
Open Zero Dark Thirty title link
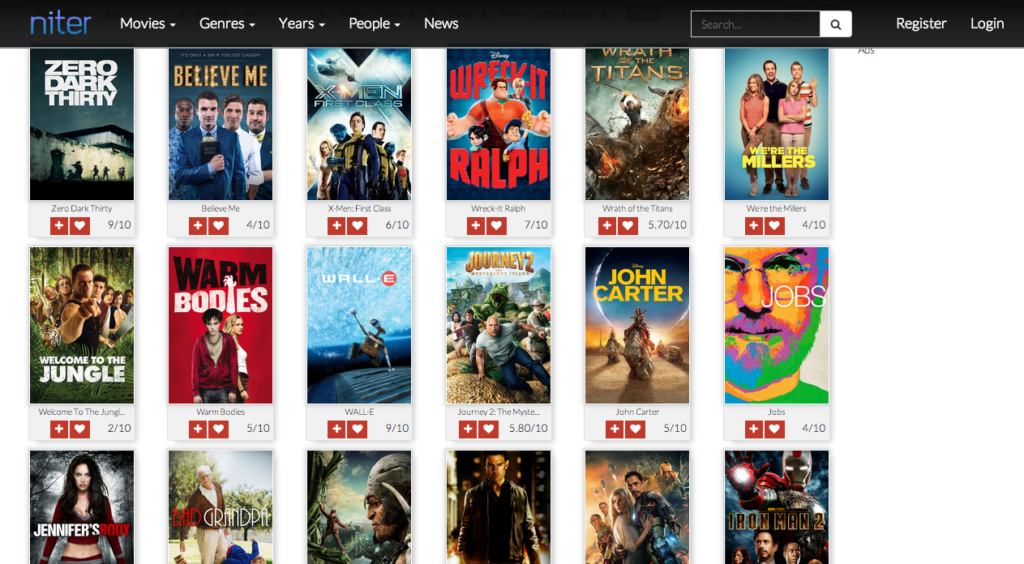(x=82, y=209)
